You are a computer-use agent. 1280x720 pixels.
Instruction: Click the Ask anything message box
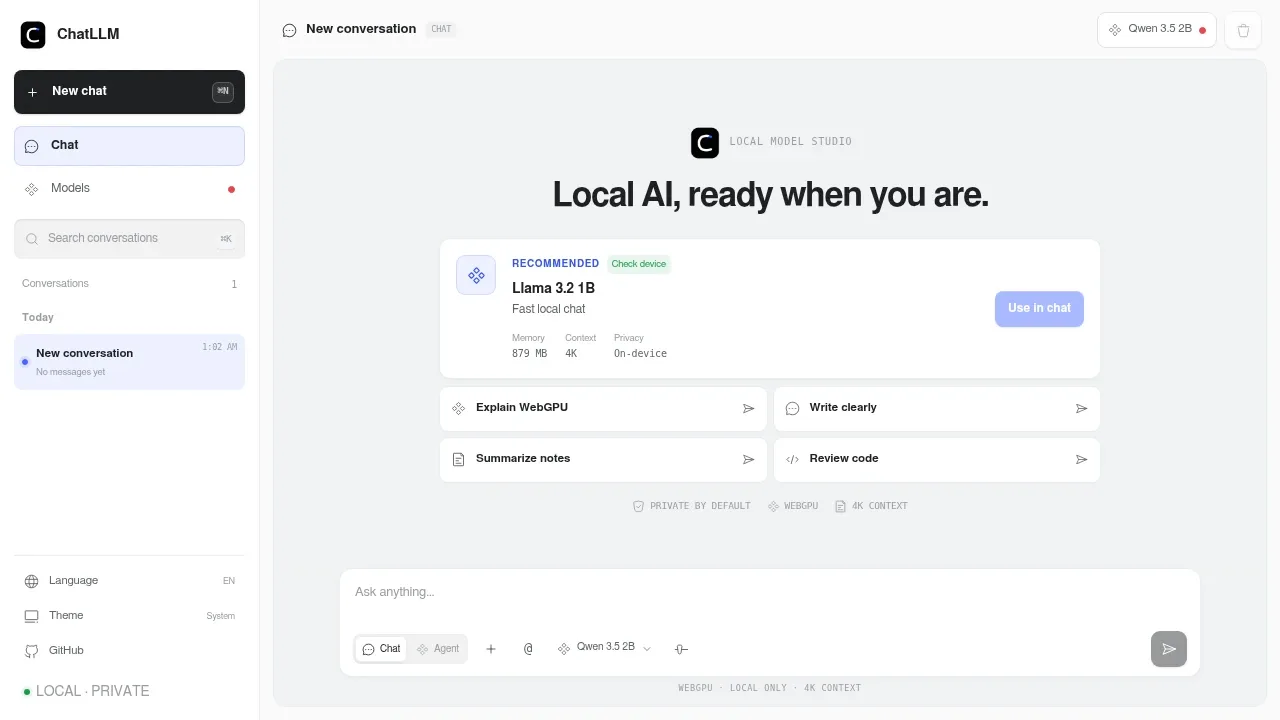[x=769, y=593]
